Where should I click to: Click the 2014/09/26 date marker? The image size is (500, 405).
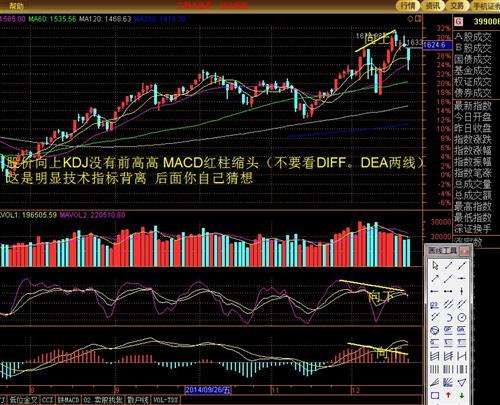click(x=208, y=390)
